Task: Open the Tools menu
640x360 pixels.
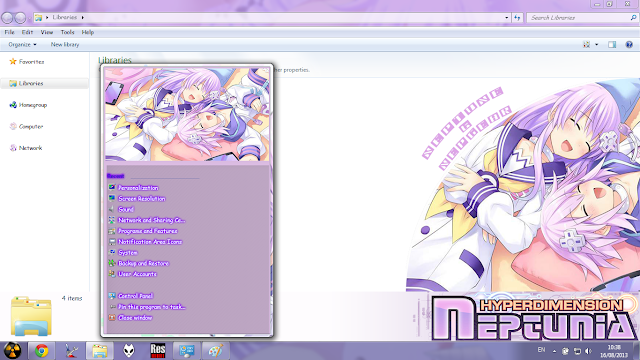Action: (x=67, y=32)
